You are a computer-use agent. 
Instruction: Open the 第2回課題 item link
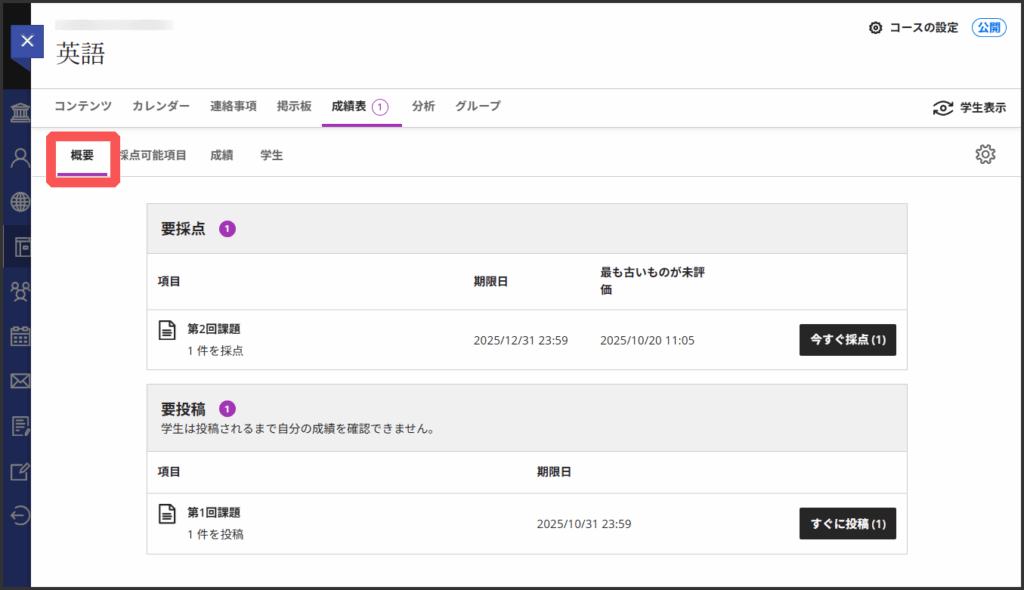pyautogui.click(x=214, y=329)
